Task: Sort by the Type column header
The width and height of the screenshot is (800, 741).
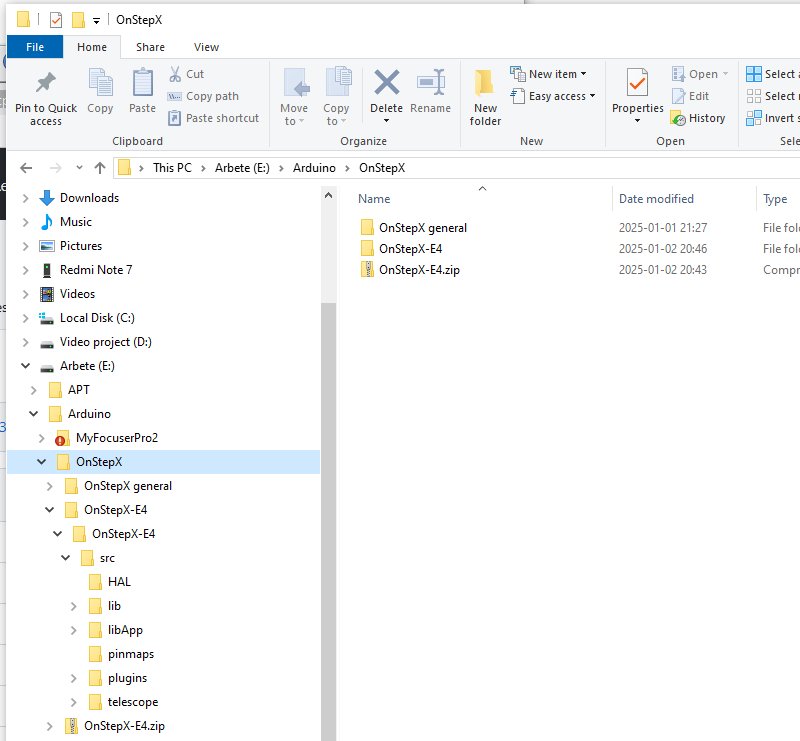Action: pyautogui.click(x=778, y=199)
